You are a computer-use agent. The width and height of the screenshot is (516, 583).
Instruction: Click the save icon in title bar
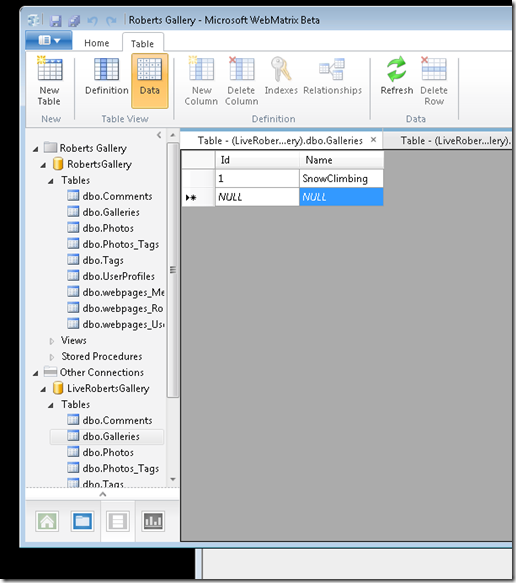56,20
